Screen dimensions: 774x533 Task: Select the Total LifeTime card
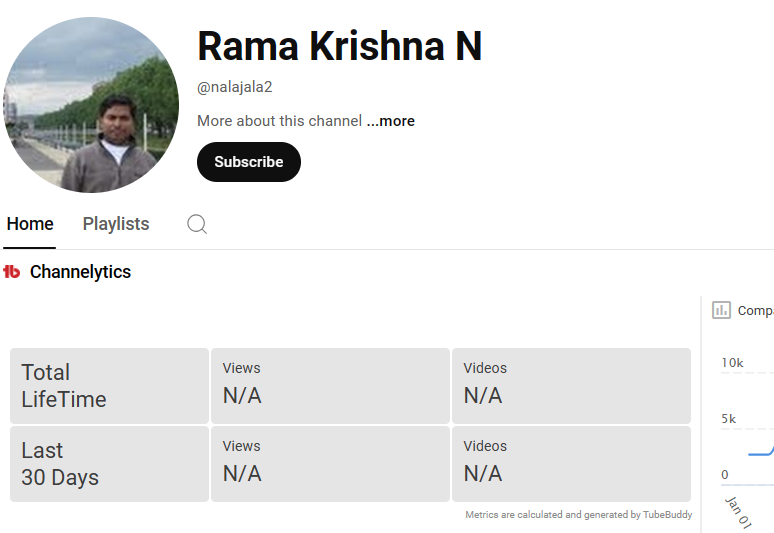click(109, 386)
